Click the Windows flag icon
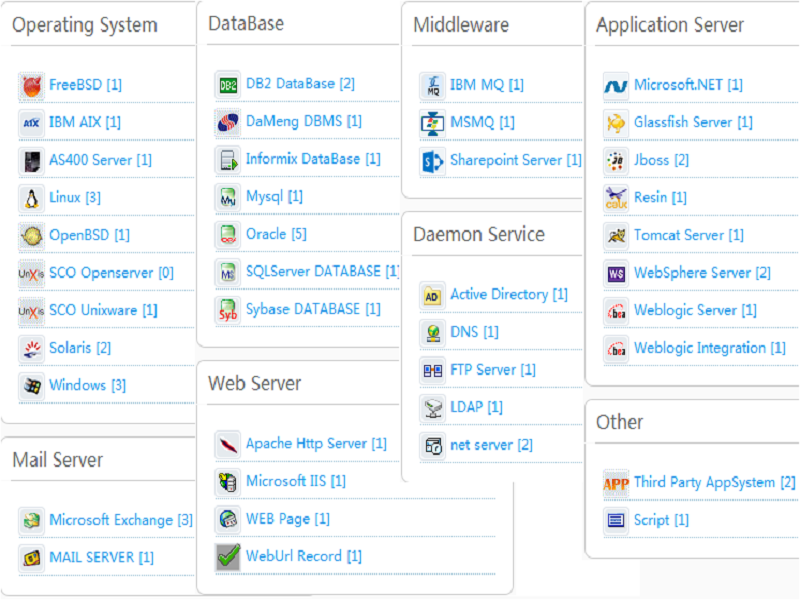Image resolution: width=800 pixels, height=600 pixels. point(32,386)
